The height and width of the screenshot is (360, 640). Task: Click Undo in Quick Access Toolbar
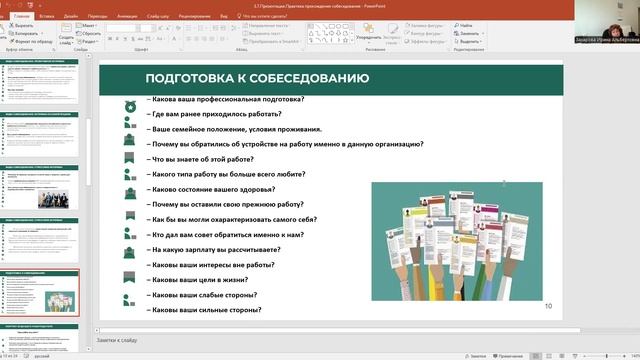tap(8, 5)
